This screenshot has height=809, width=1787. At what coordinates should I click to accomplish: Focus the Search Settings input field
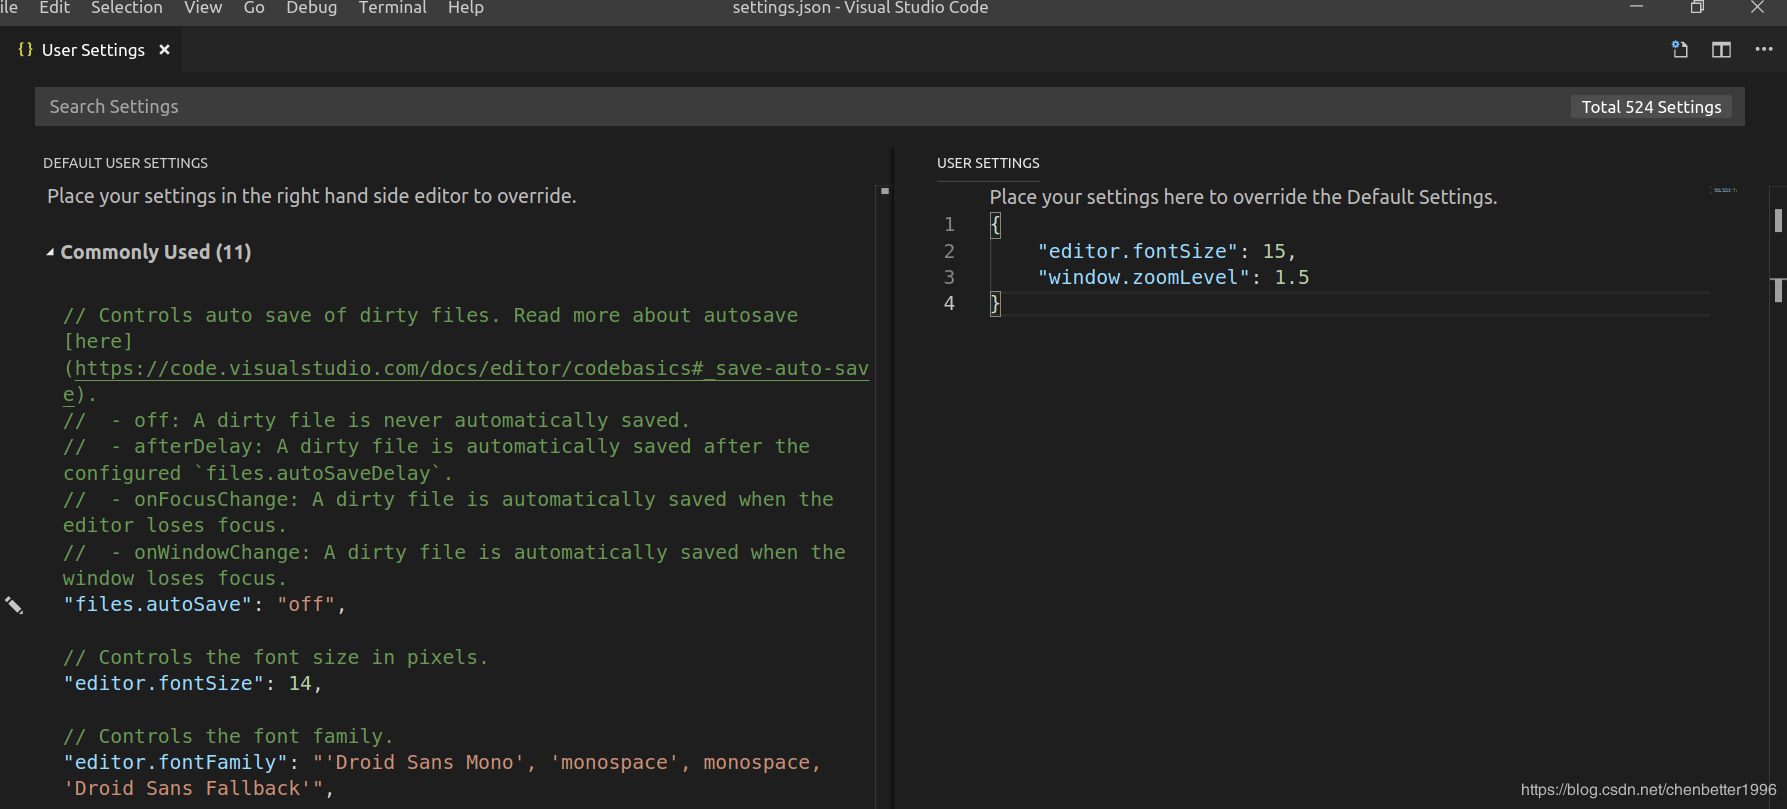pyautogui.click(x=800, y=107)
